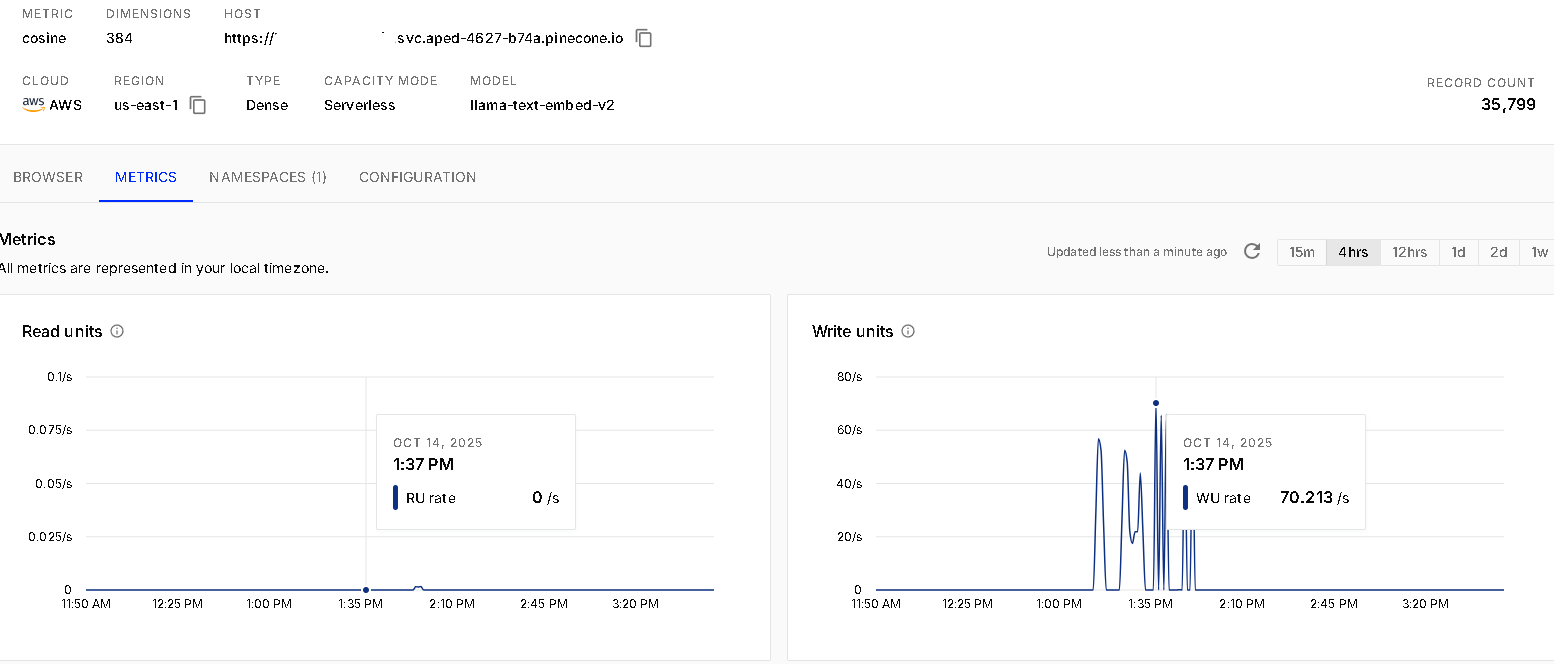
Task: Click the record count value 35,799
Action: tap(1508, 104)
